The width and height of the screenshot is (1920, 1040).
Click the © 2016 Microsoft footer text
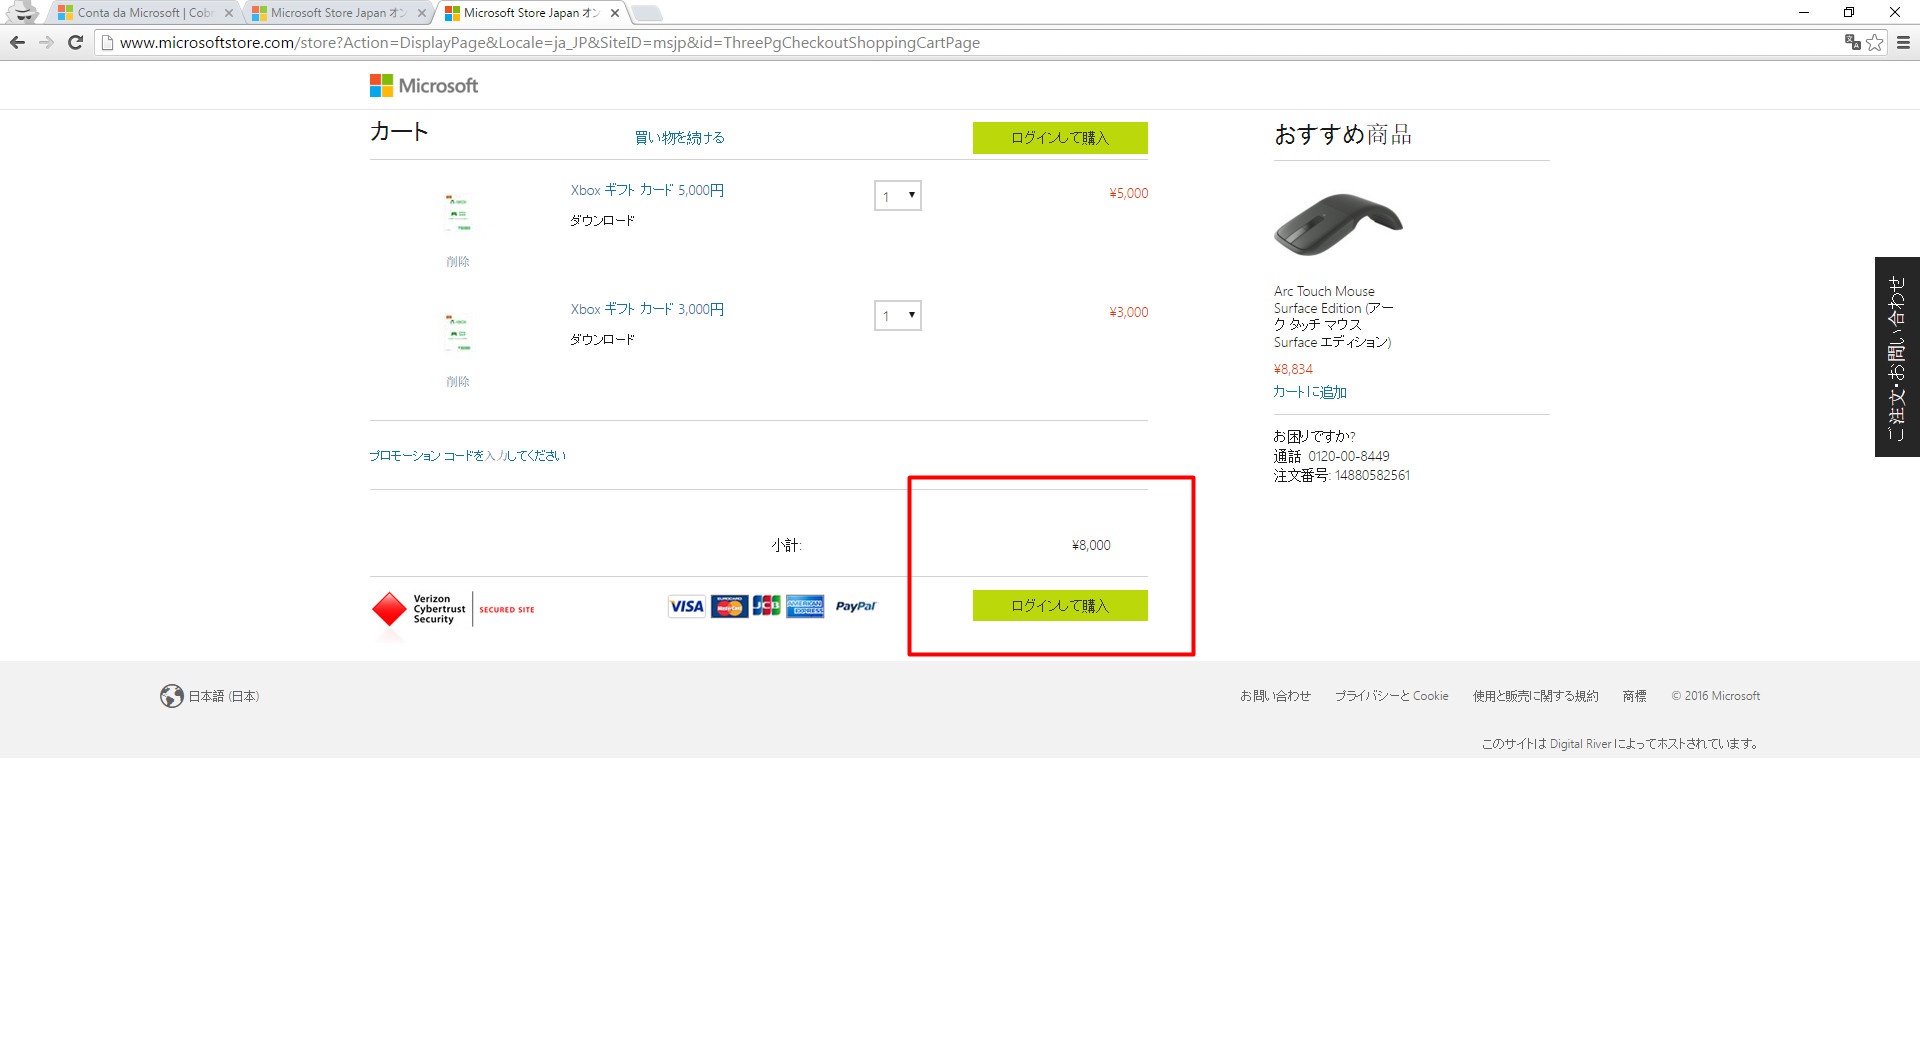(x=1716, y=696)
